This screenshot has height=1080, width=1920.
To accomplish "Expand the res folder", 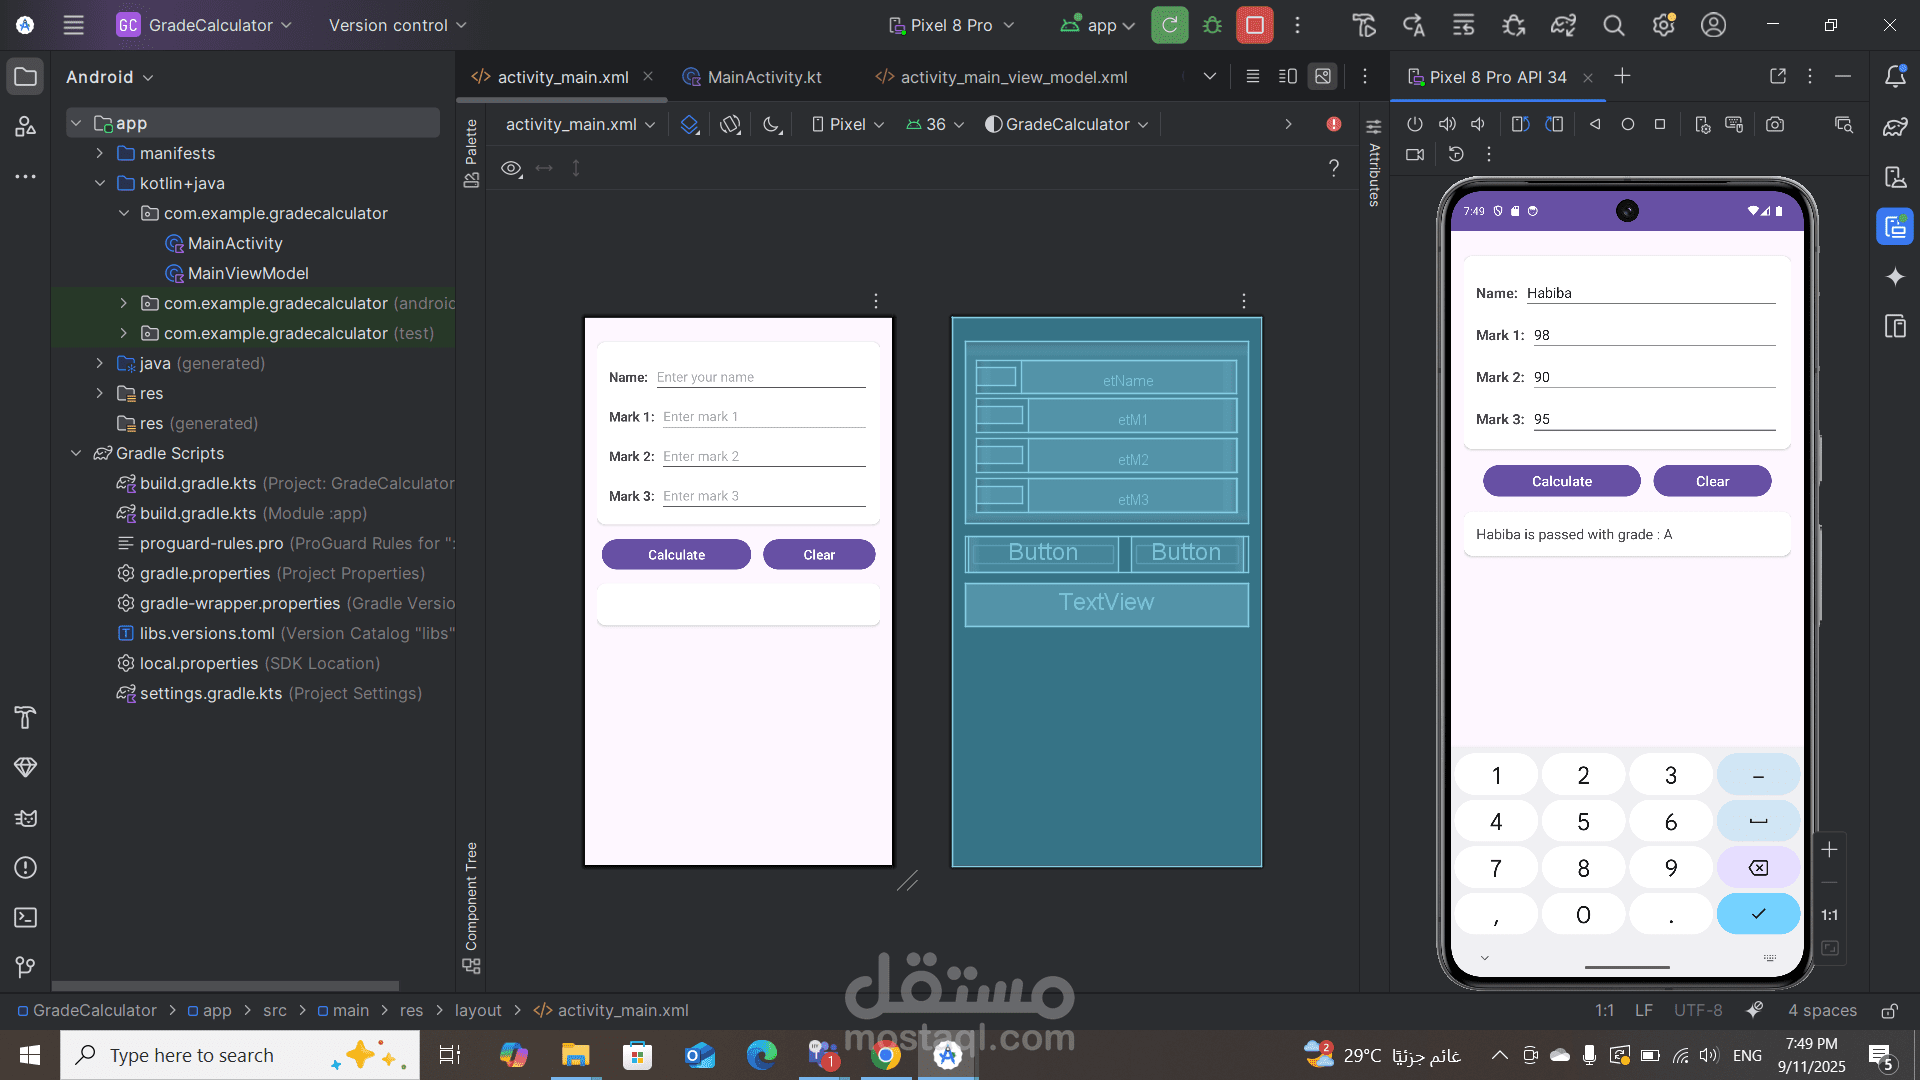I will coord(99,393).
